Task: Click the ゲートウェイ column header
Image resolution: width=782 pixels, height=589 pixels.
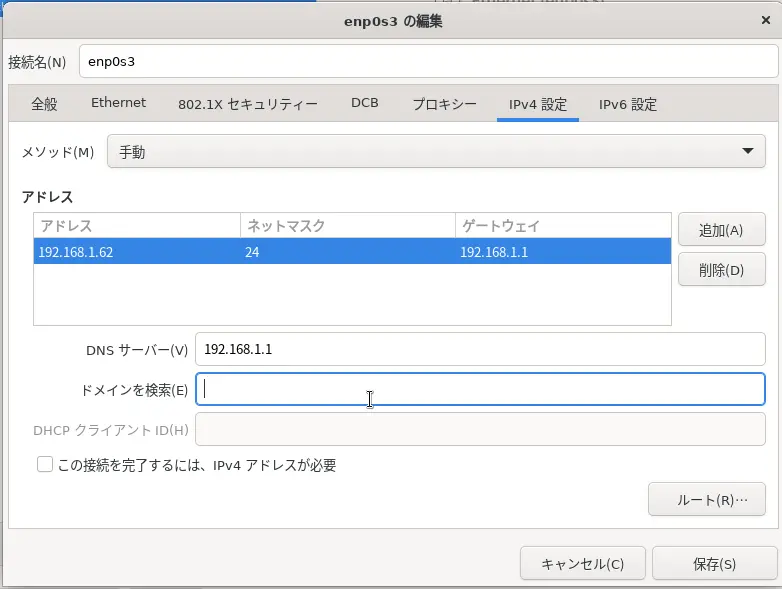Action: (x=563, y=225)
